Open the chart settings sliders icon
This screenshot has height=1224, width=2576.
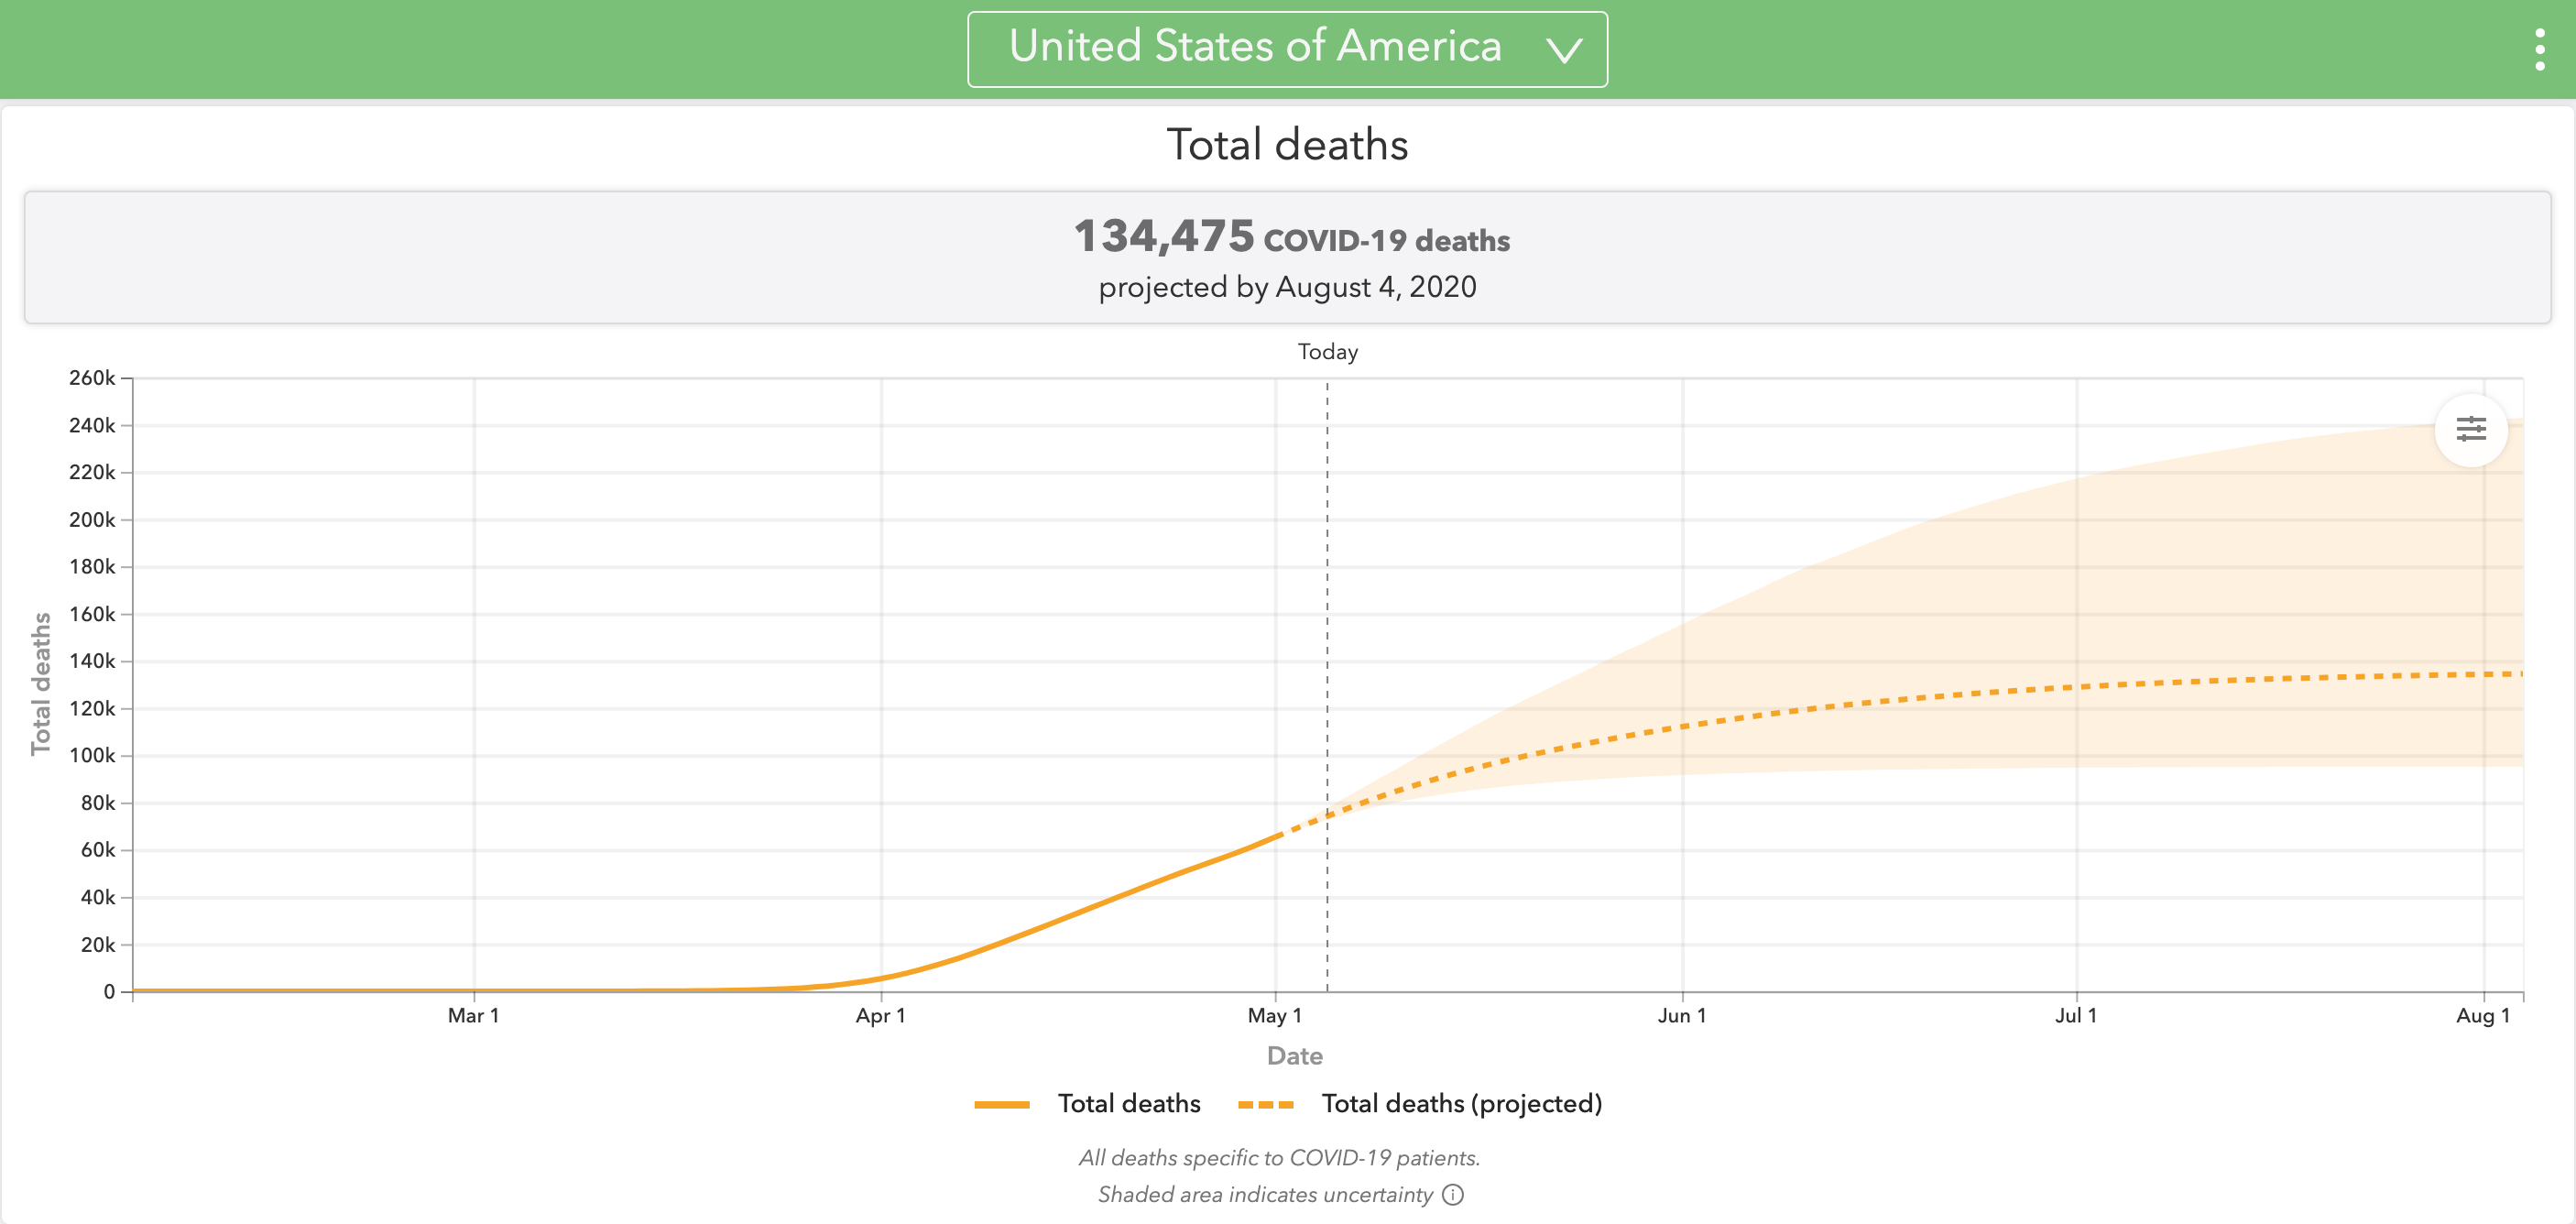pyautogui.click(x=2471, y=430)
